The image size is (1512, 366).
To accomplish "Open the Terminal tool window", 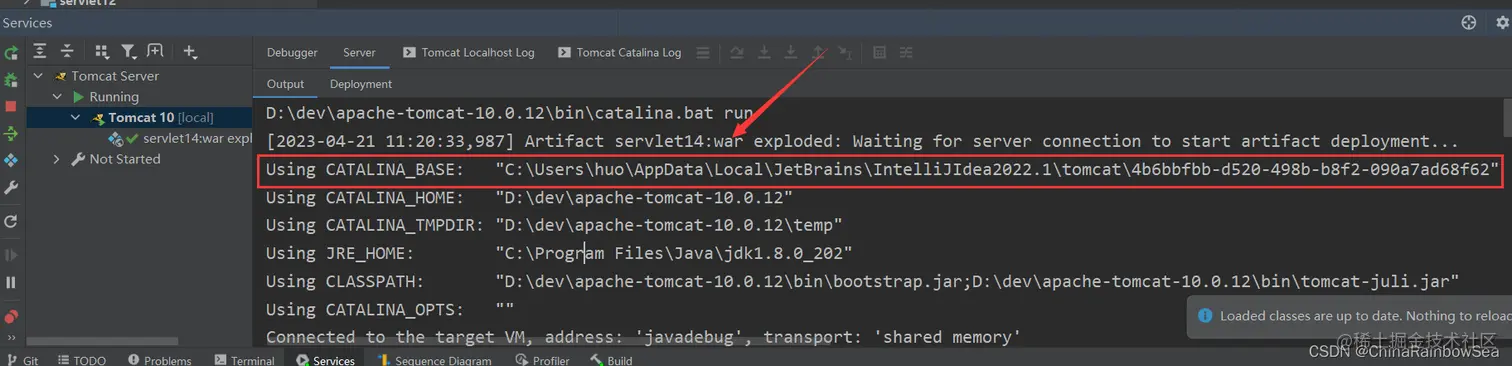I will coord(243,360).
